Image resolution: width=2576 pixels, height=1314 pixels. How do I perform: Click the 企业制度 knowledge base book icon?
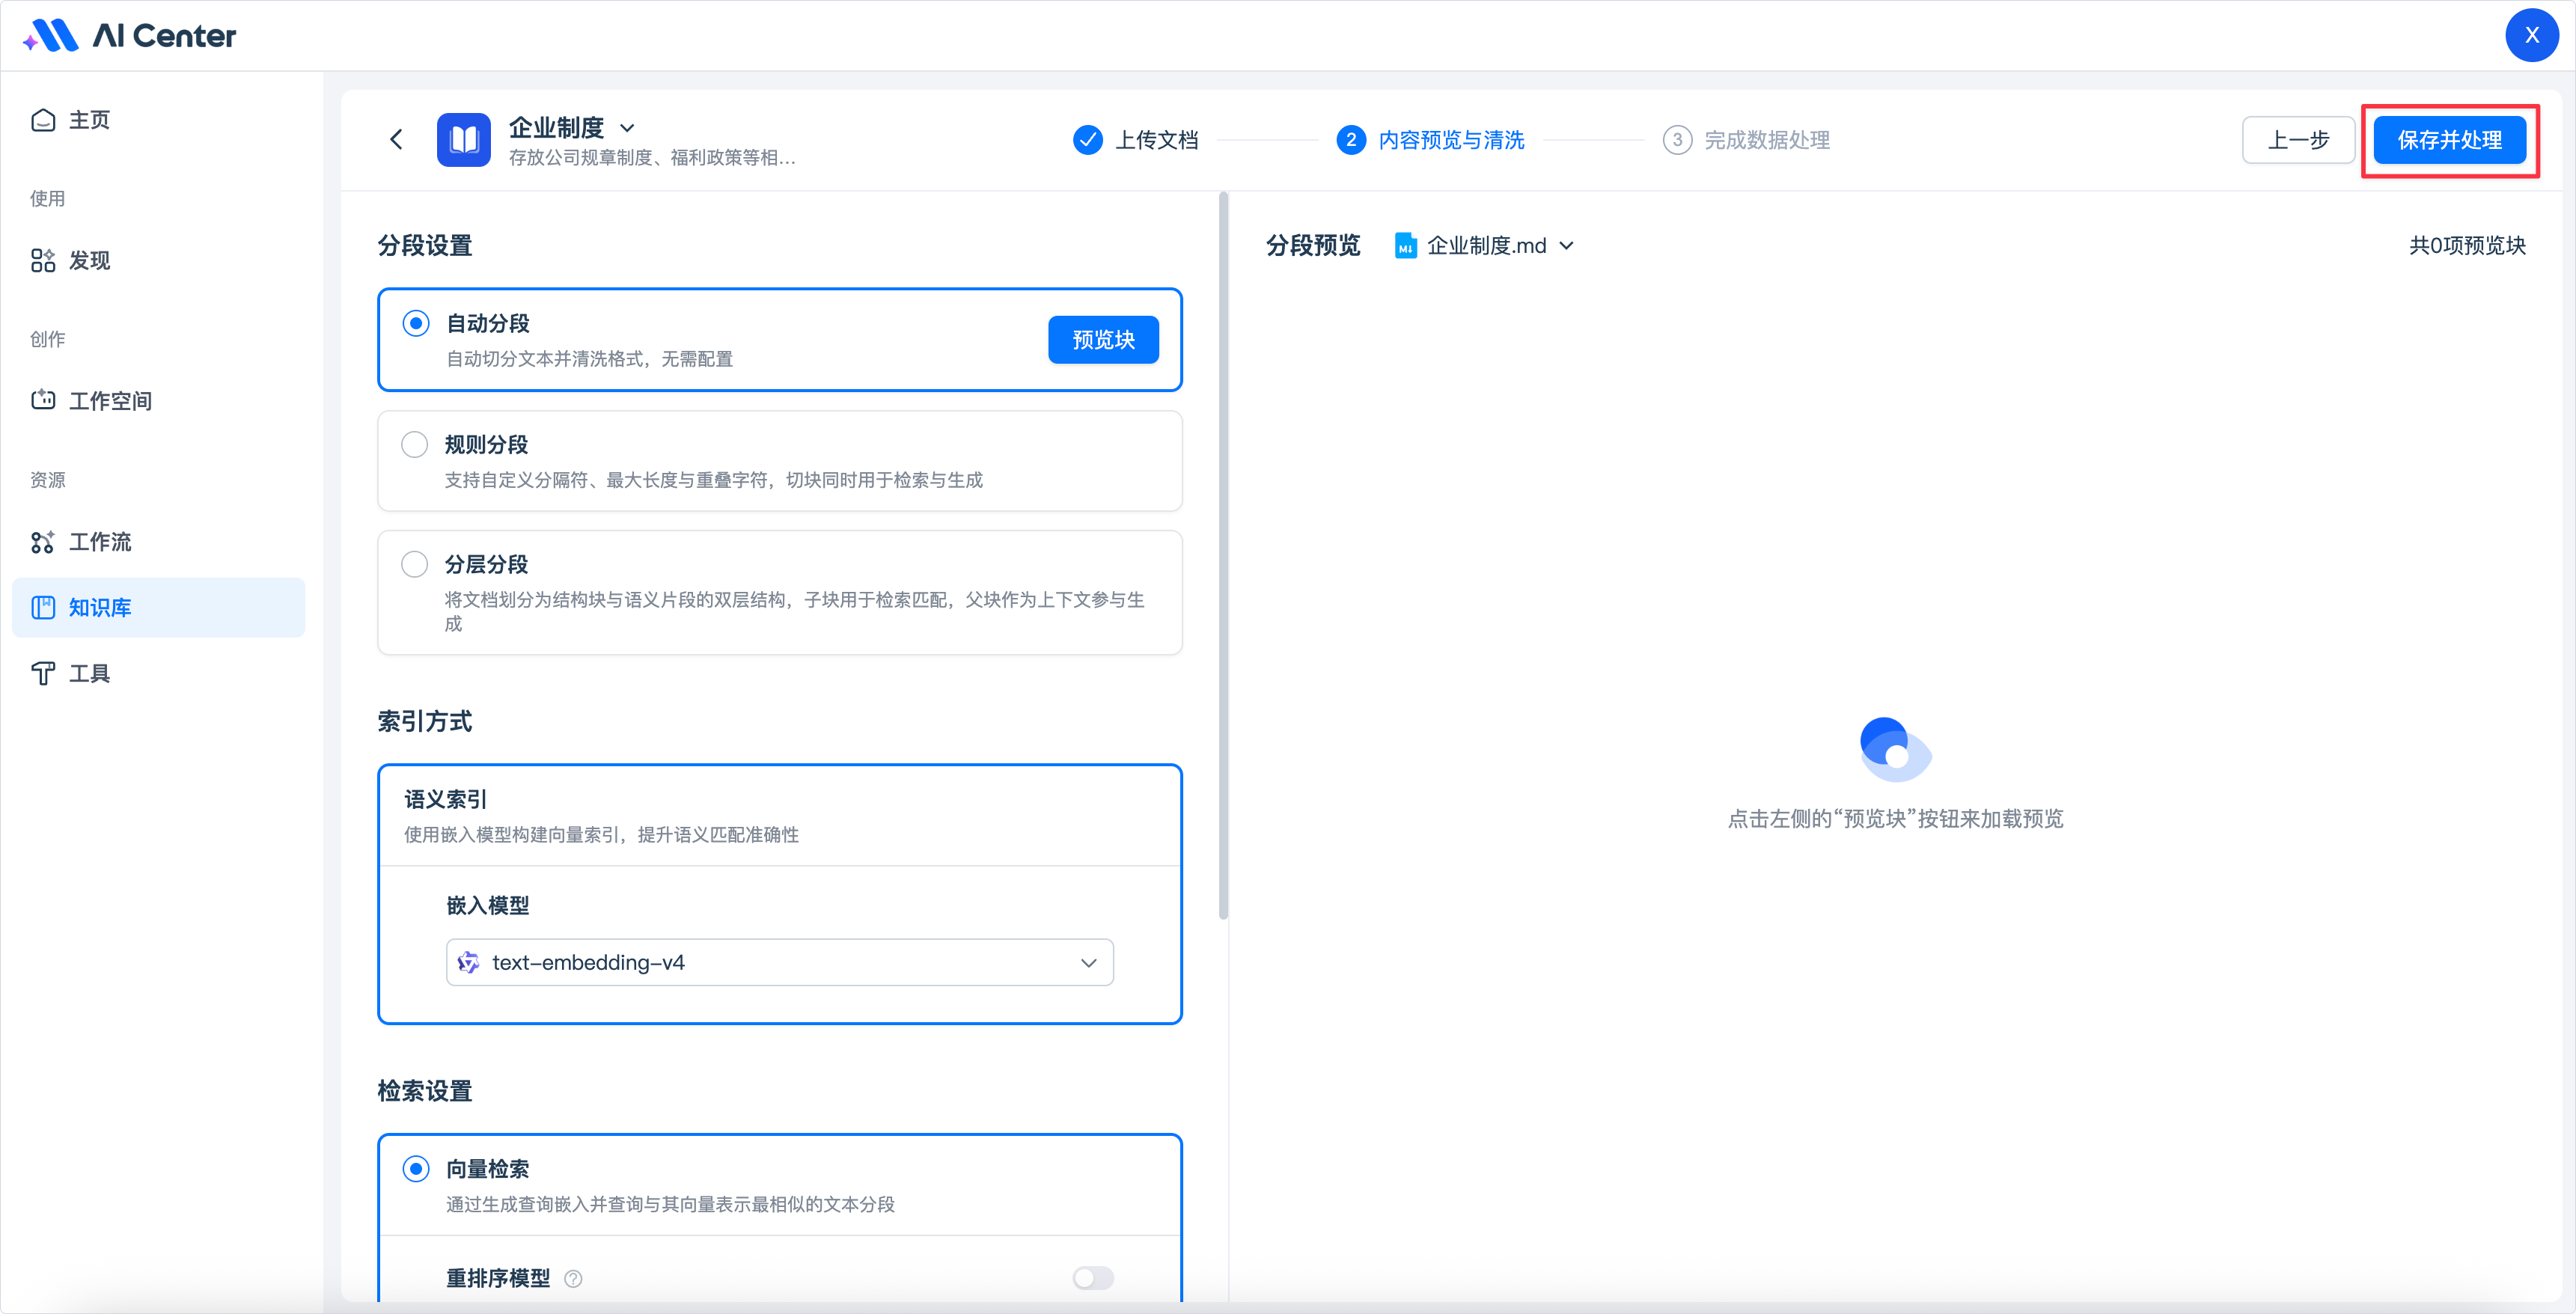(x=463, y=140)
